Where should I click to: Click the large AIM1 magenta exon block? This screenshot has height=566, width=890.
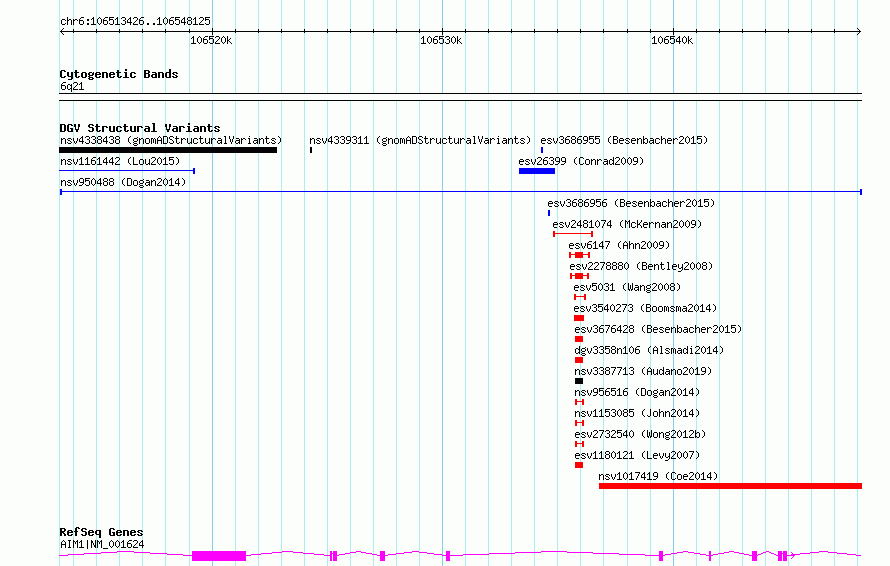tap(219, 556)
